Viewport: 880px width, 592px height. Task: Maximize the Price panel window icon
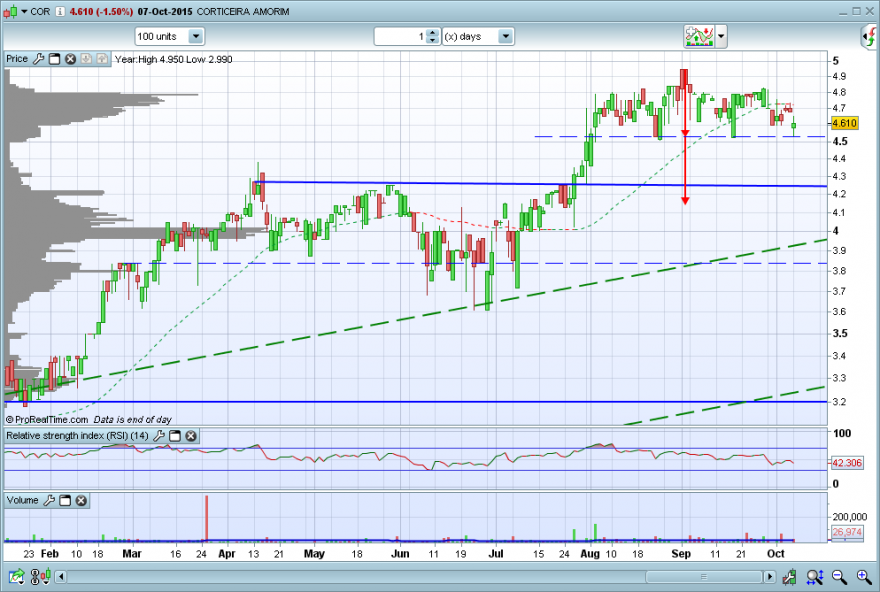click(x=54, y=59)
